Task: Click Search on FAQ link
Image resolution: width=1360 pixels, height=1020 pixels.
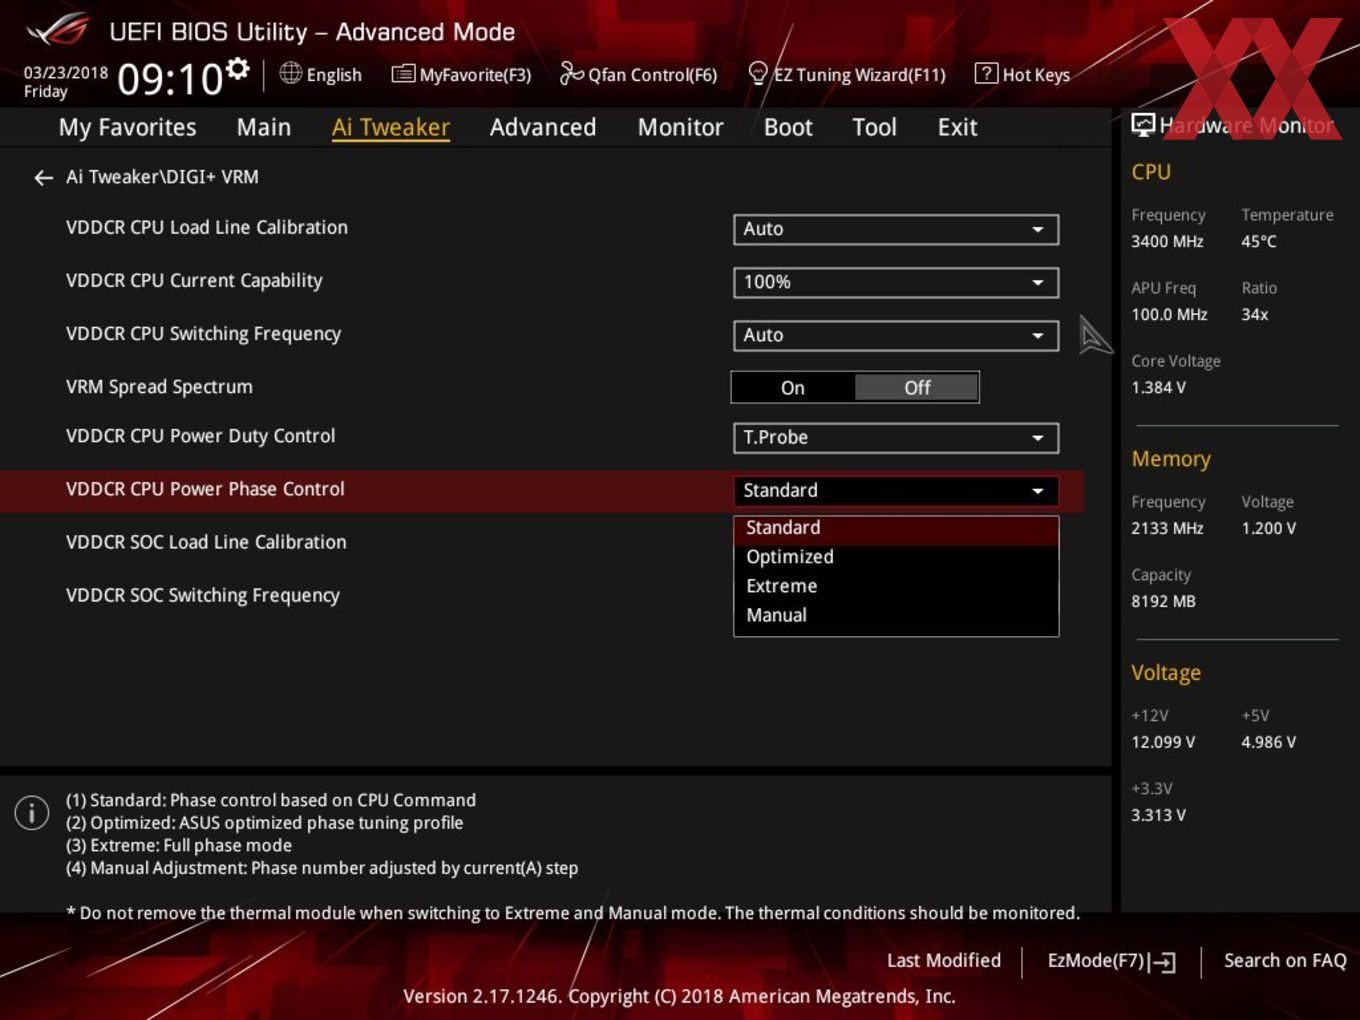Action: click(x=1285, y=961)
